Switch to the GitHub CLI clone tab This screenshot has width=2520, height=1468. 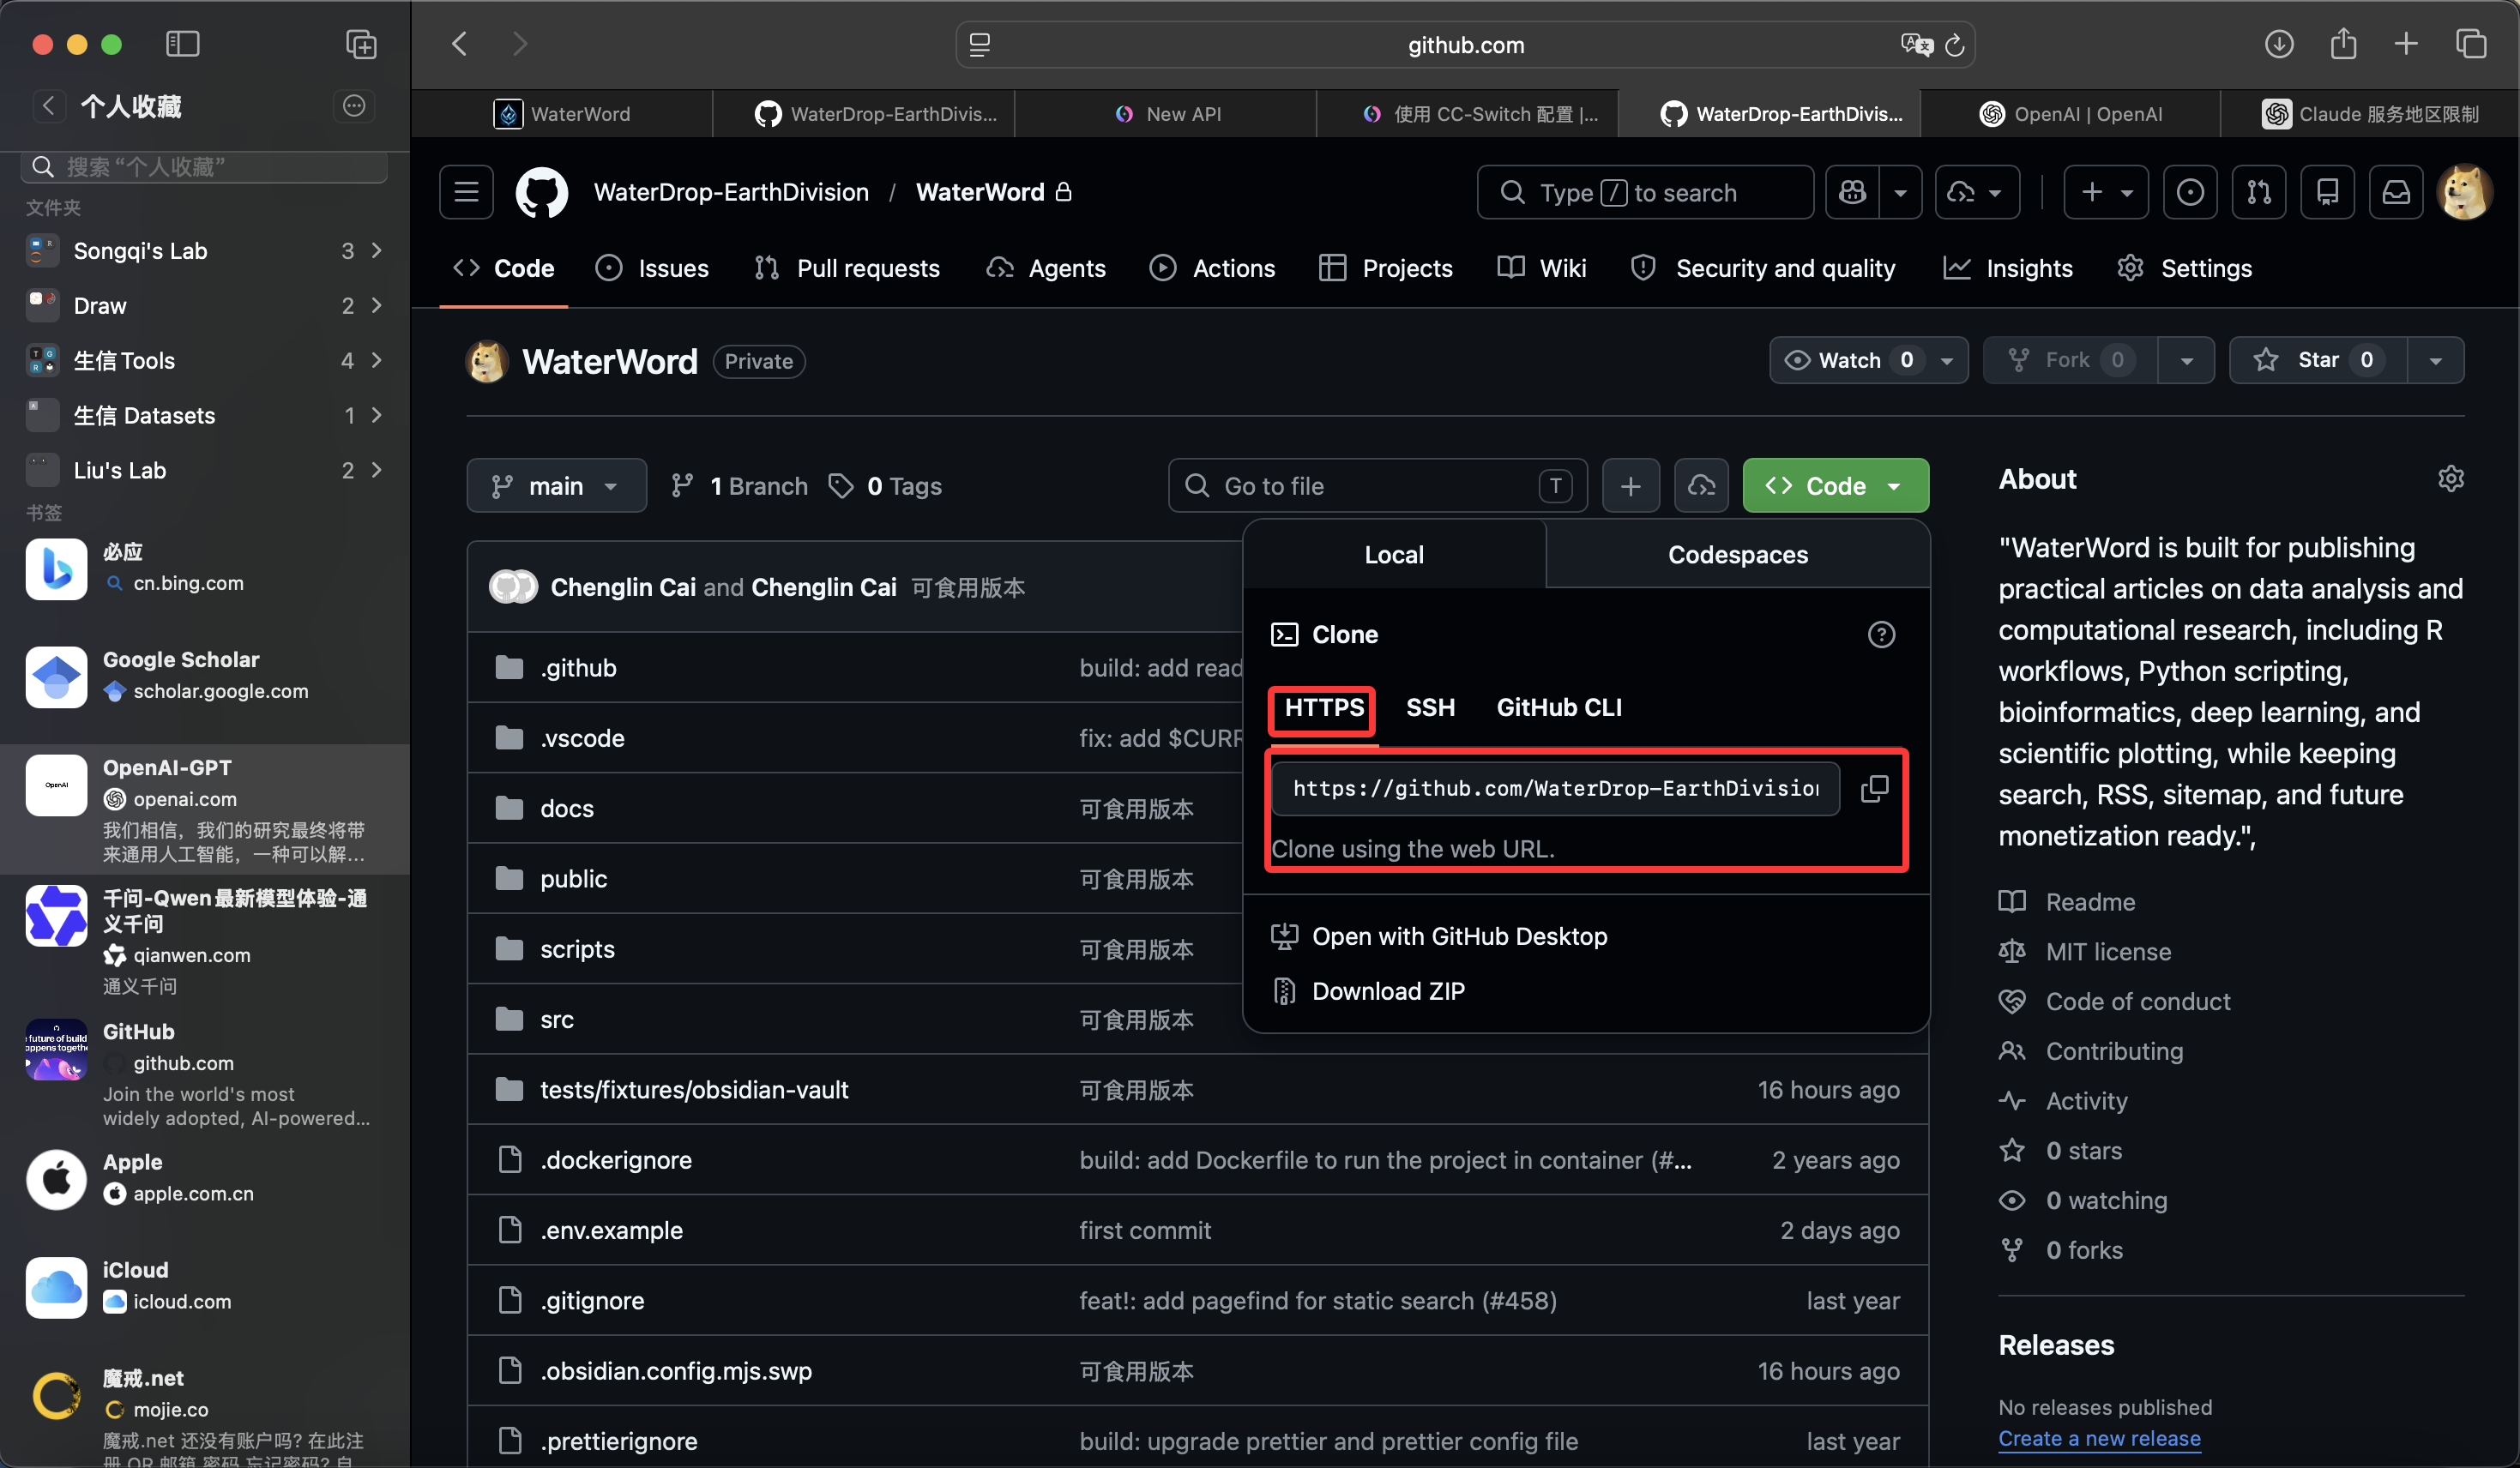point(1559,708)
